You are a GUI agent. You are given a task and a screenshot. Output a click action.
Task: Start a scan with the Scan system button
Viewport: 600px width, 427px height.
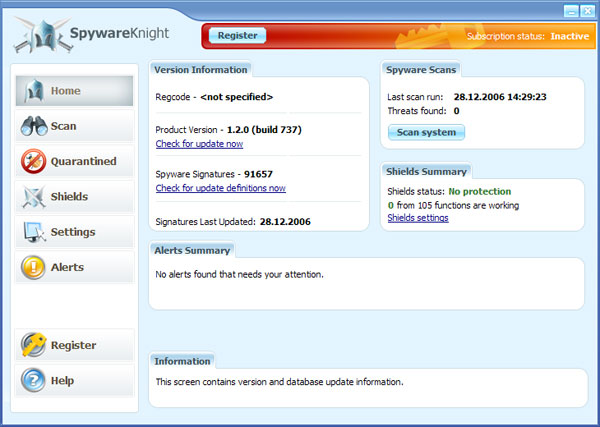[426, 132]
